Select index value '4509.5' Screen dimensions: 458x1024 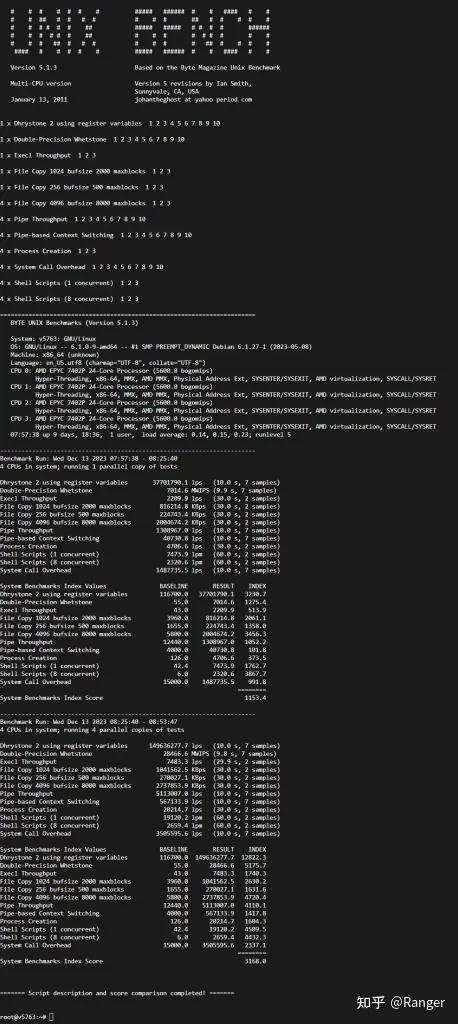255,929
